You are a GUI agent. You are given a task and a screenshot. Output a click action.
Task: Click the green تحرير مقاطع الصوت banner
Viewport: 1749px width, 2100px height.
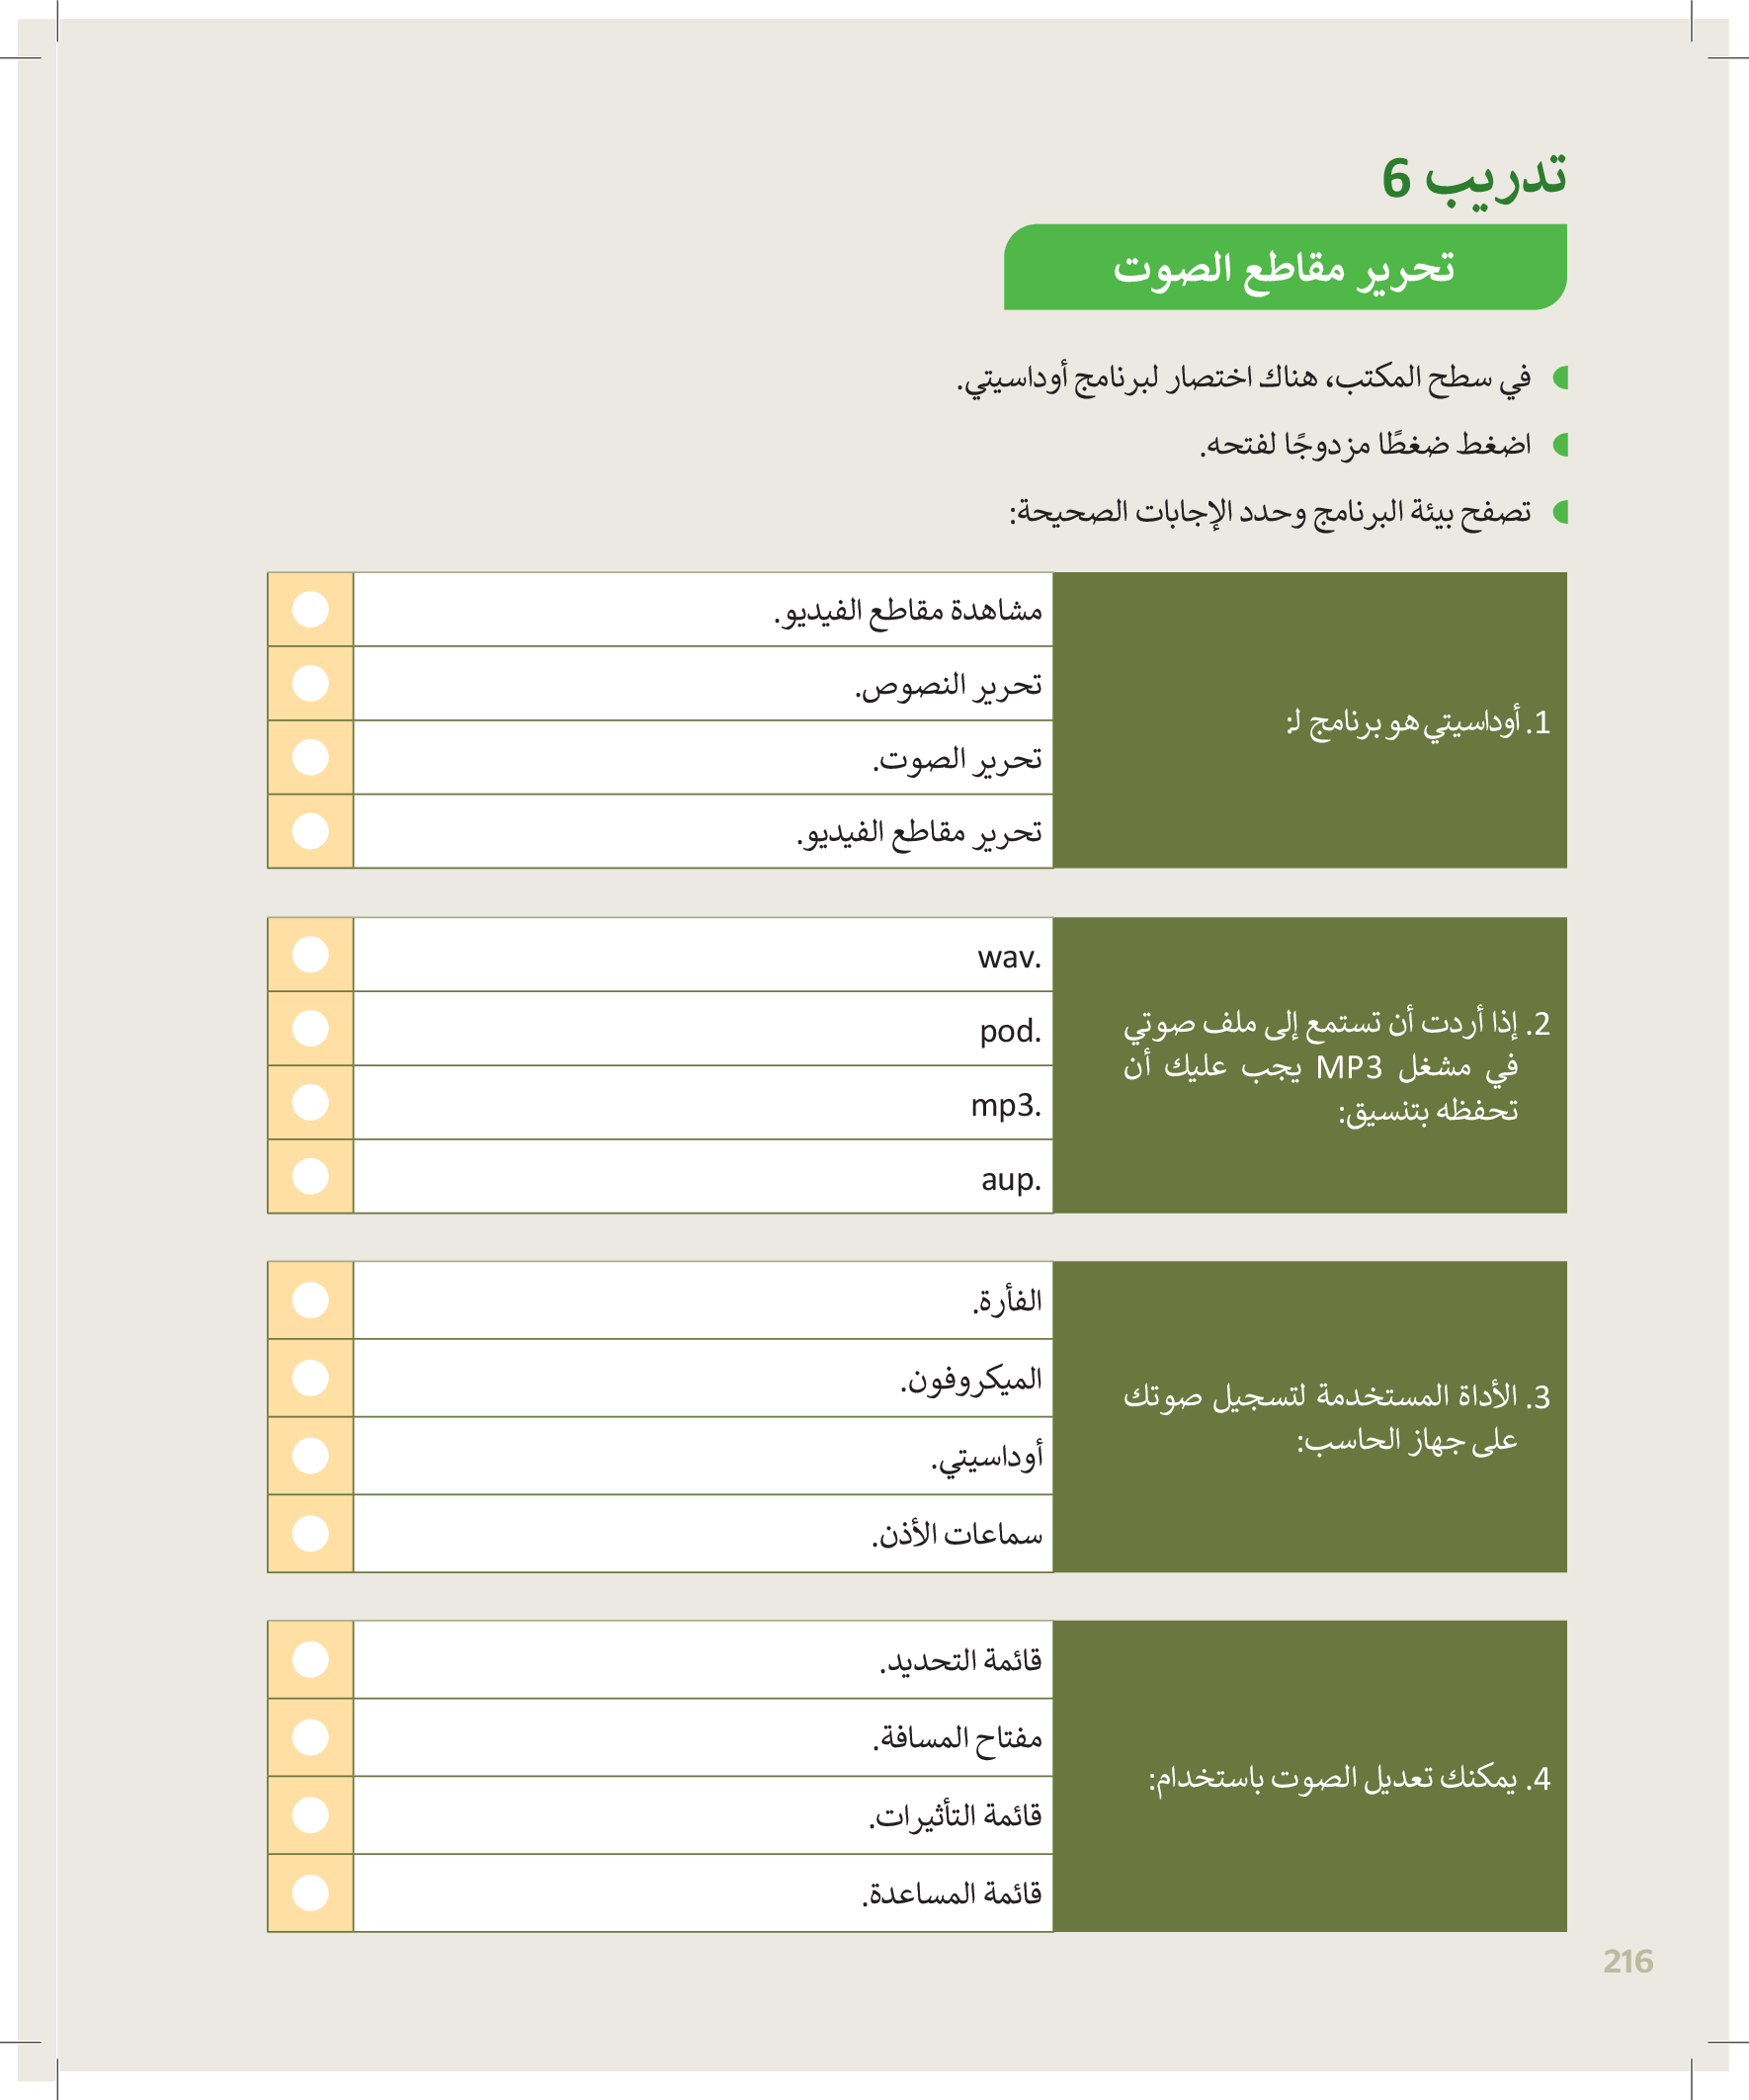coord(1284,267)
